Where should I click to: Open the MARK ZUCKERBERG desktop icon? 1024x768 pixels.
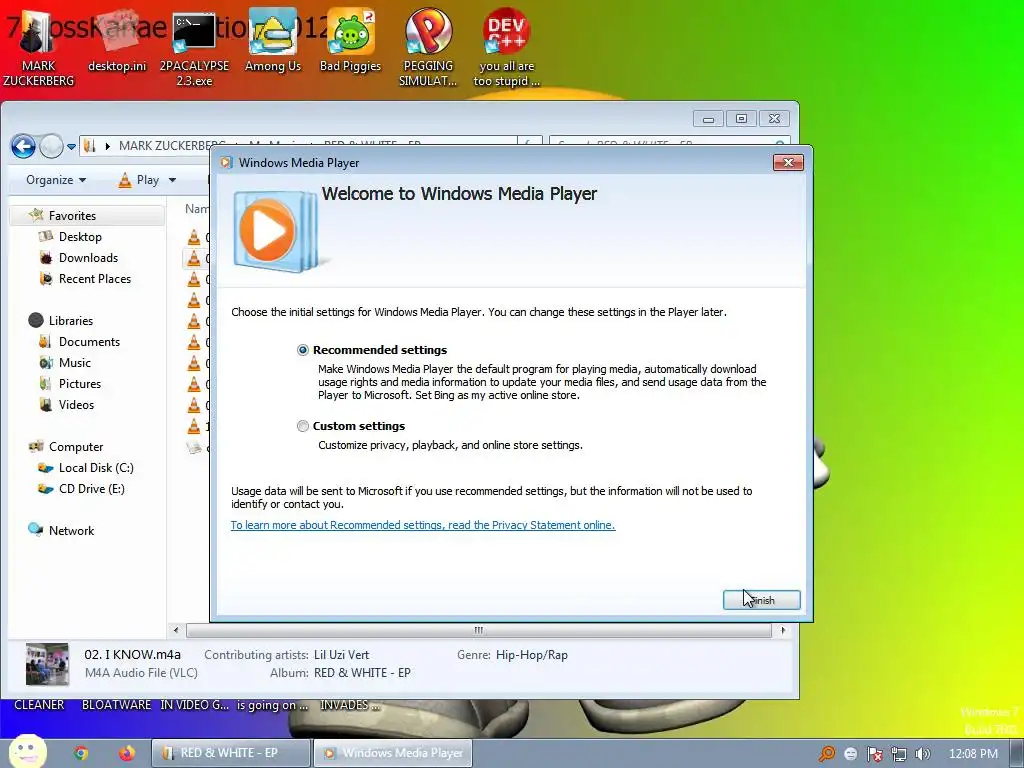pyautogui.click(x=39, y=48)
